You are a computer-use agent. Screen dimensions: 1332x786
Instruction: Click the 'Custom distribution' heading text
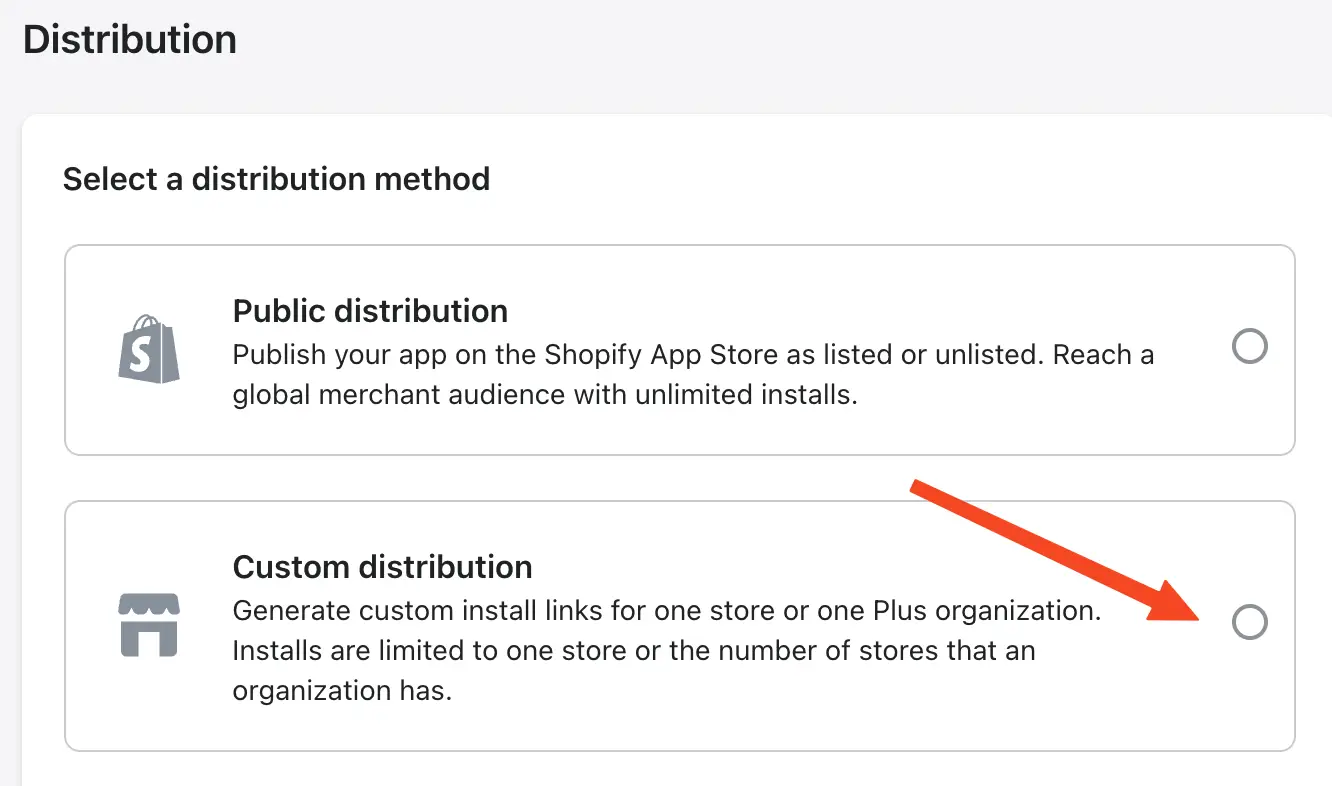(x=382, y=567)
